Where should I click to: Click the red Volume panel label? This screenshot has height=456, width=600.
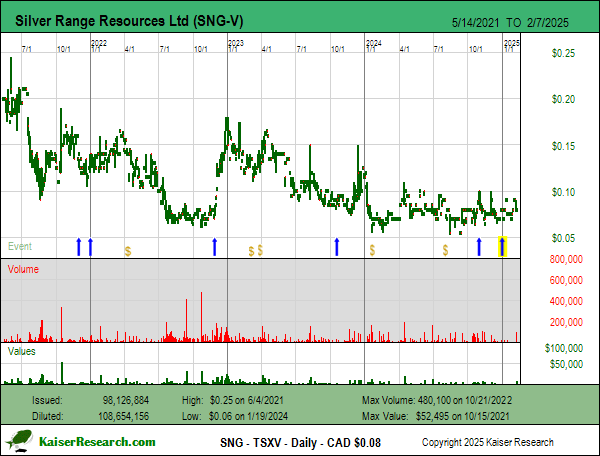[x=23, y=269]
